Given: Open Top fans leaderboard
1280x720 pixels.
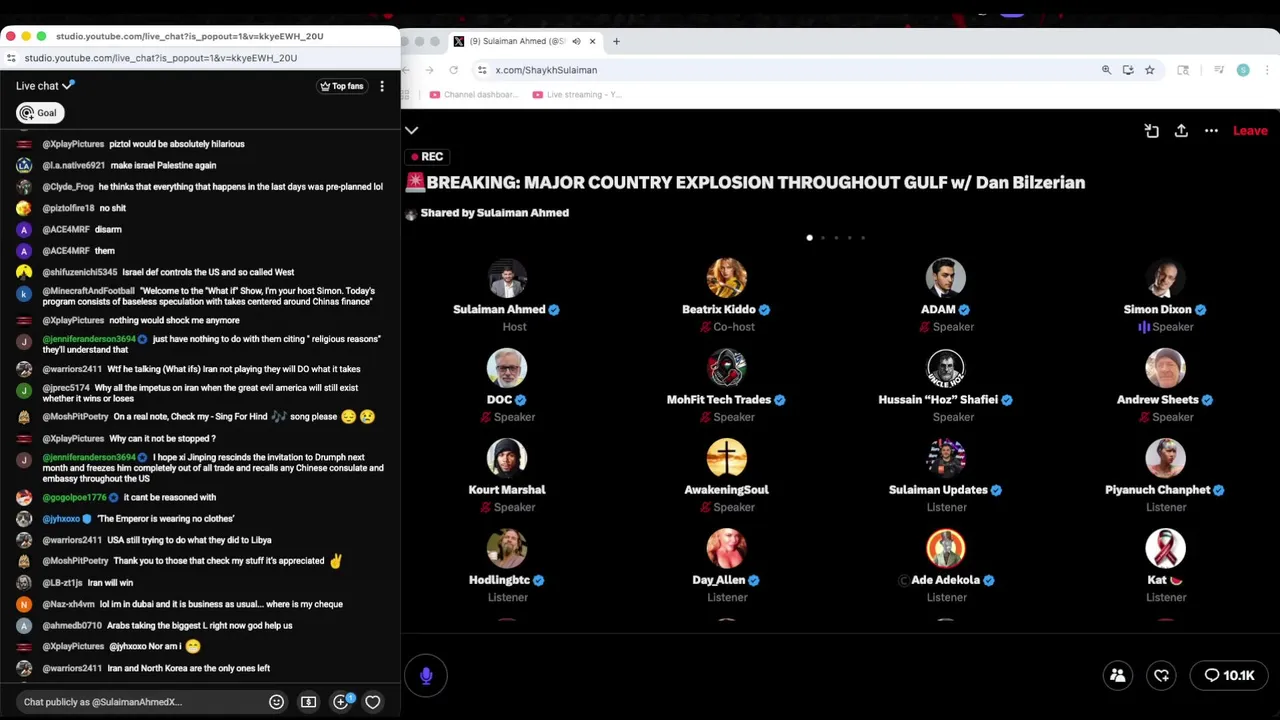Looking at the screenshot, I should tap(342, 86).
